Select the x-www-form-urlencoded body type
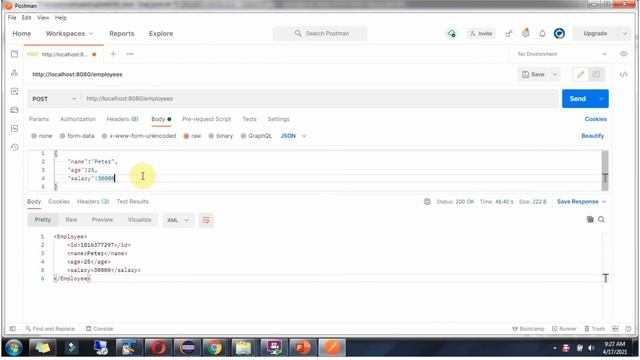 click(x=139, y=136)
